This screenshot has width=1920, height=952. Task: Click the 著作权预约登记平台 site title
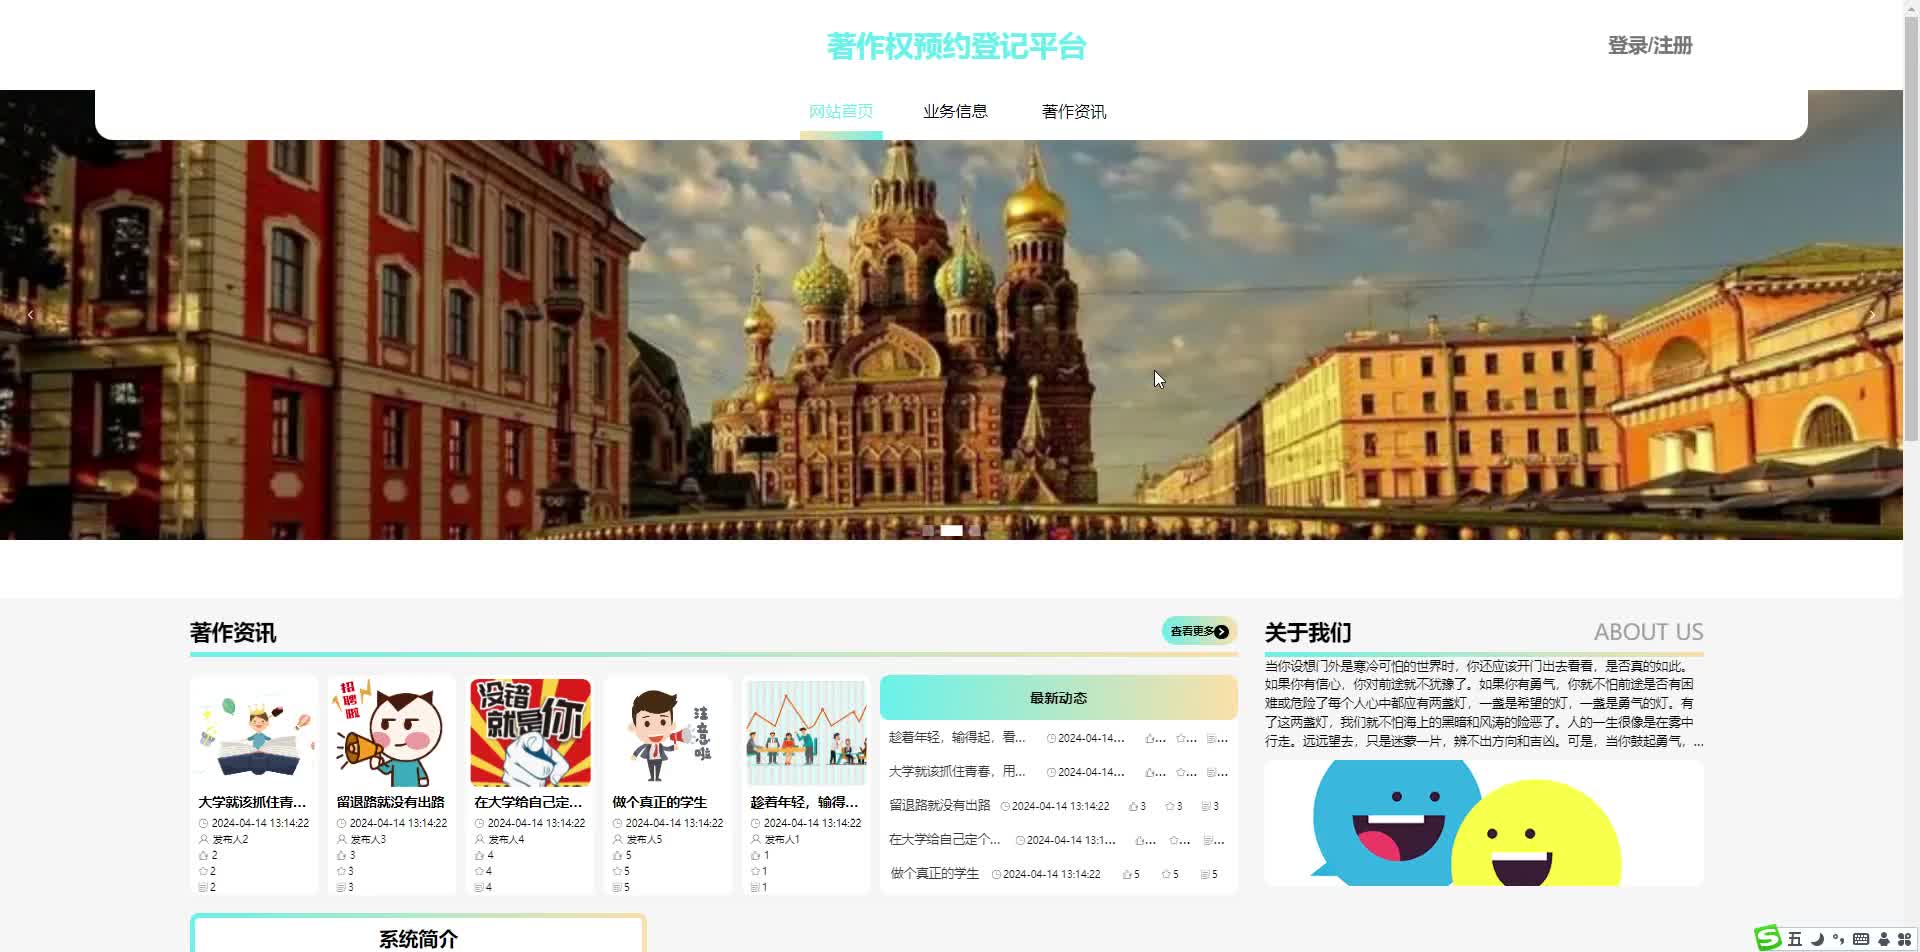tap(956, 47)
